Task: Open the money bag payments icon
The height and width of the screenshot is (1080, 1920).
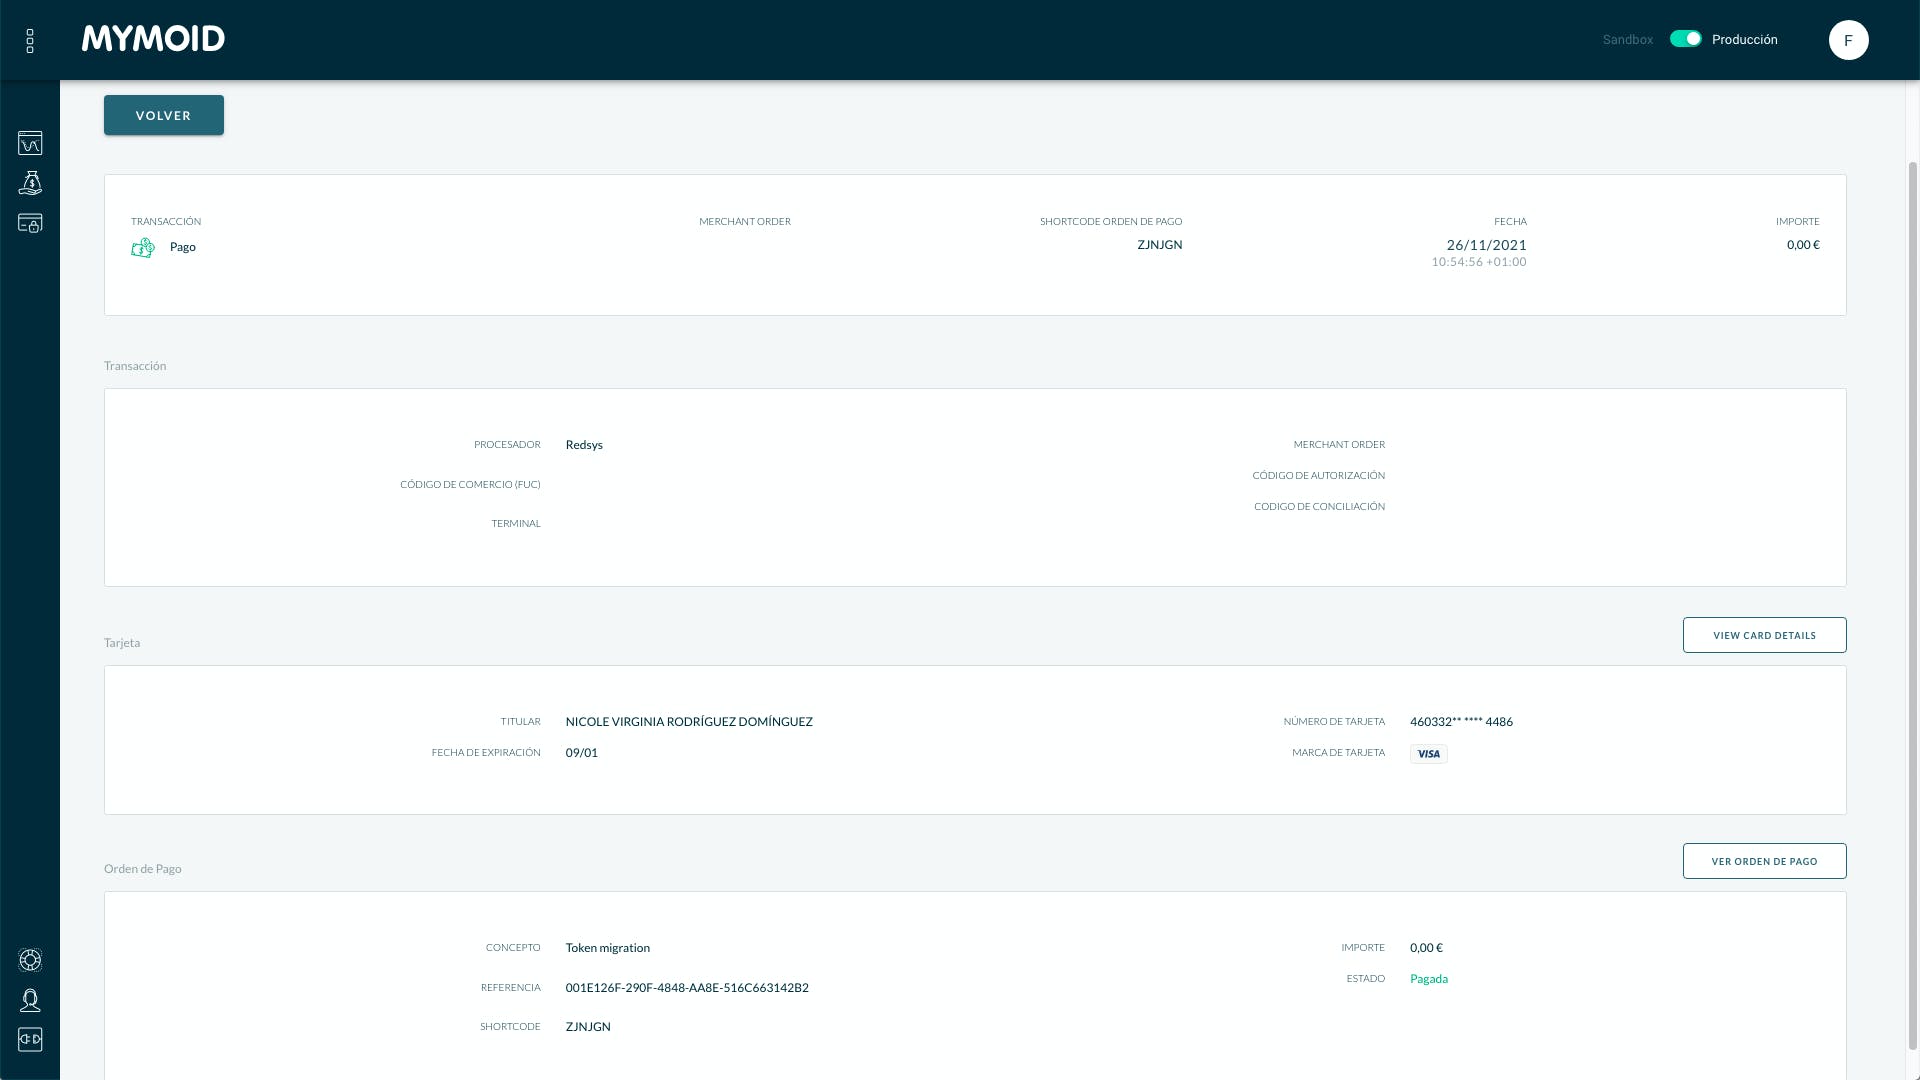Action: pos(30,183)
